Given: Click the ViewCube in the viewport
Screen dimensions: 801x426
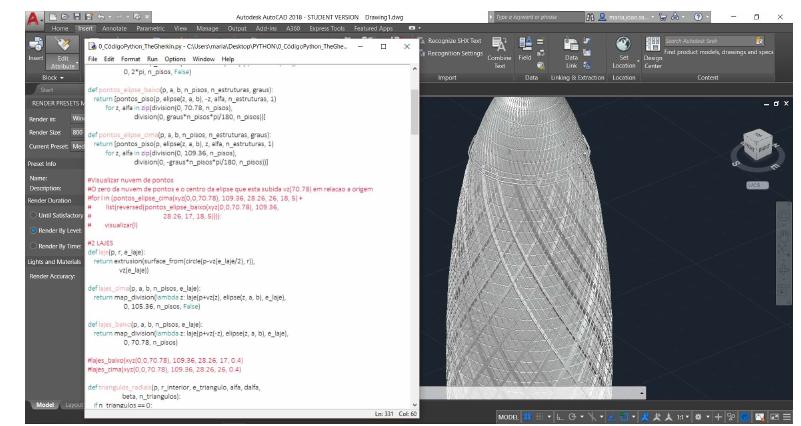Looking at the screenshot, I should click(x=757, y=147).
